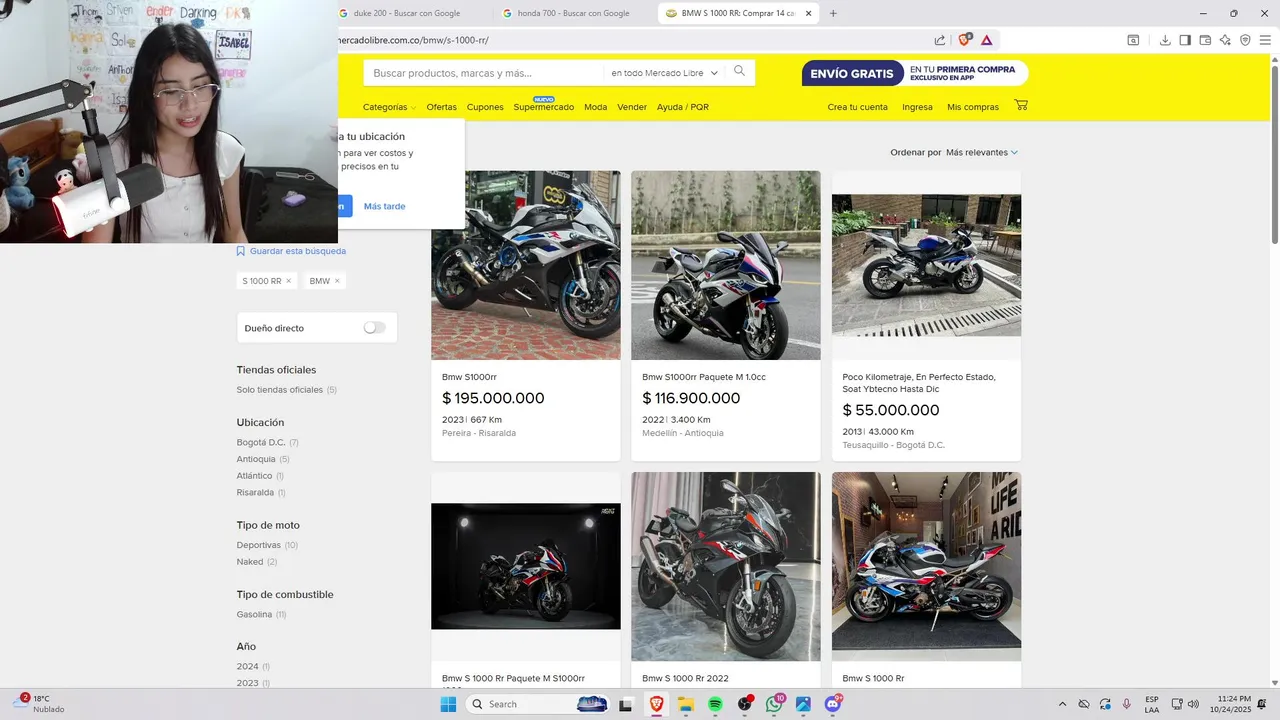Open Cupones in navigation menu
The image size is (1280, 720).
point(485,107)
